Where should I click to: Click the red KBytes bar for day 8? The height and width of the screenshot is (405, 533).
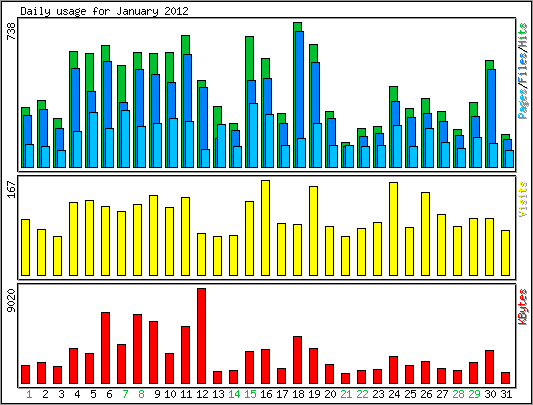[137, 349]
